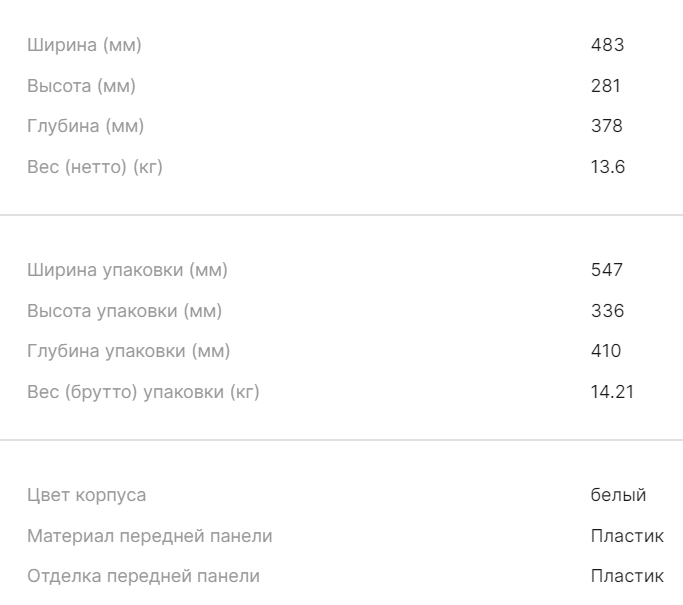The image size is (683, 605).
Task: Select the depth value 378
Action: (x=607, y=126)
